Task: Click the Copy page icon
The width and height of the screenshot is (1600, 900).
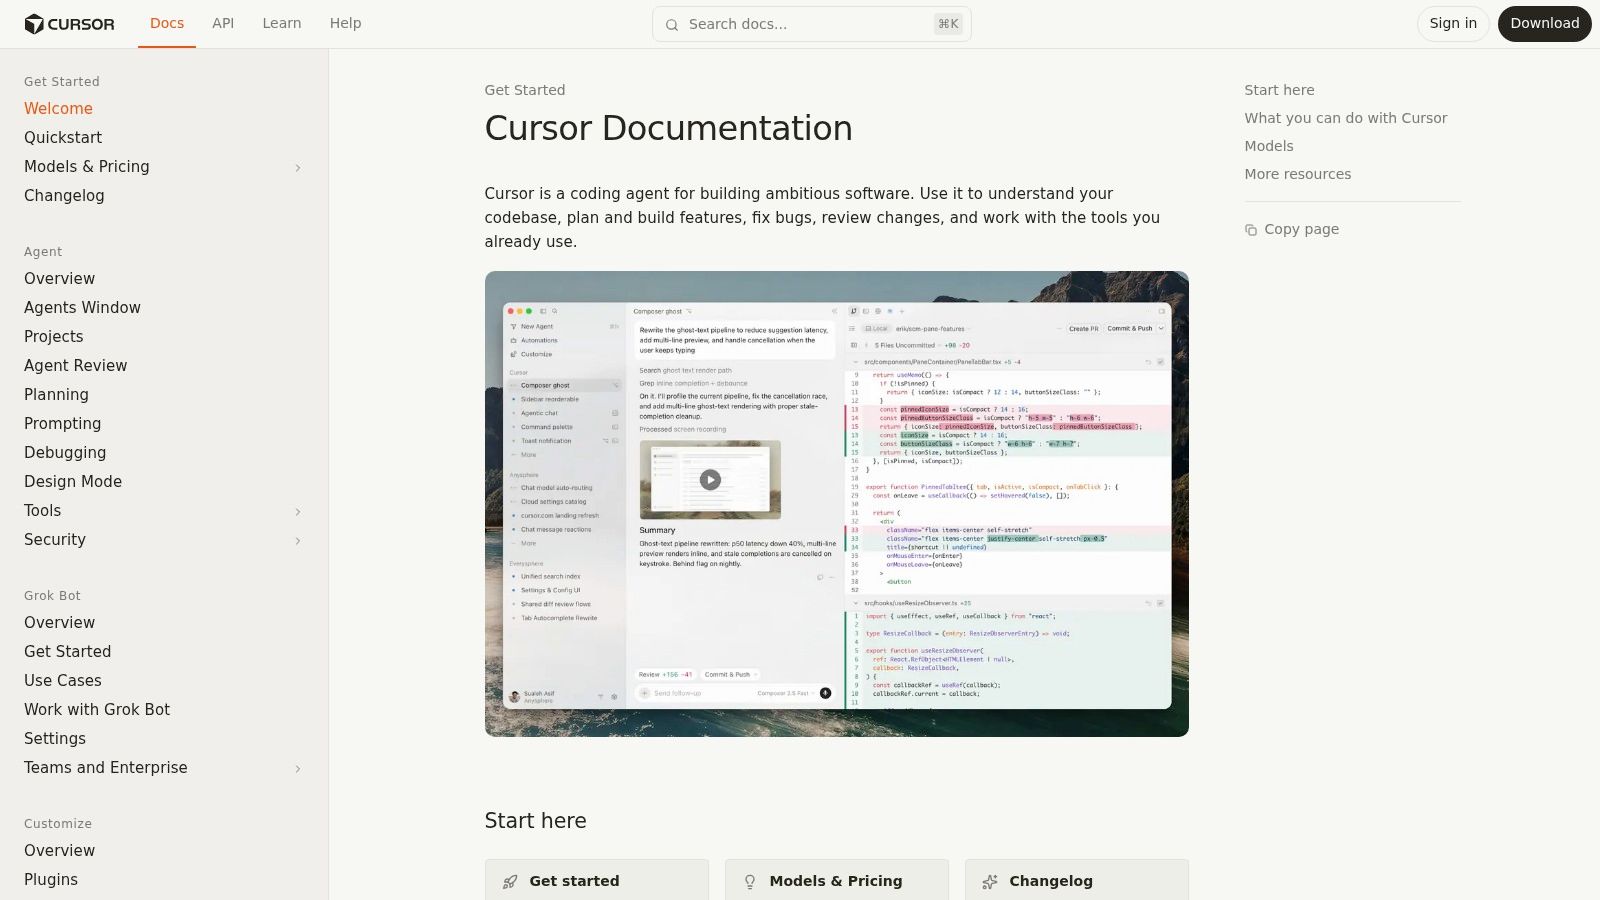Action: click(1251, 230)
